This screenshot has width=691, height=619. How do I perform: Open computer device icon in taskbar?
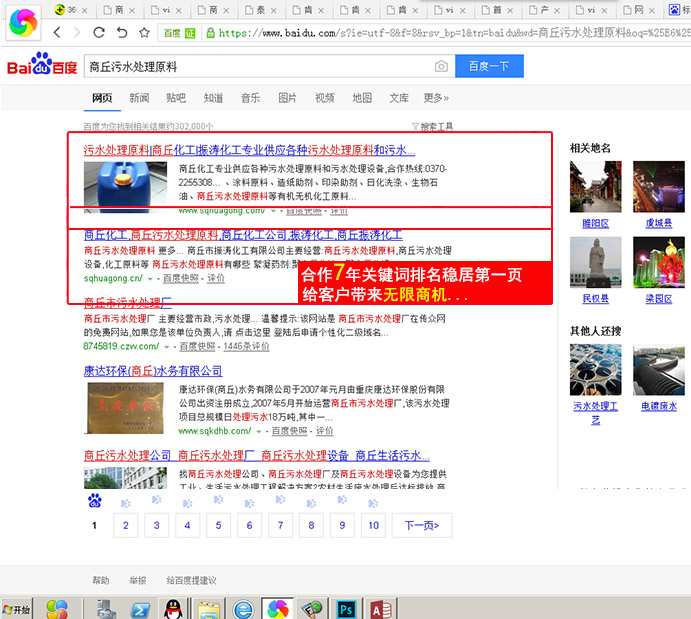106,609
